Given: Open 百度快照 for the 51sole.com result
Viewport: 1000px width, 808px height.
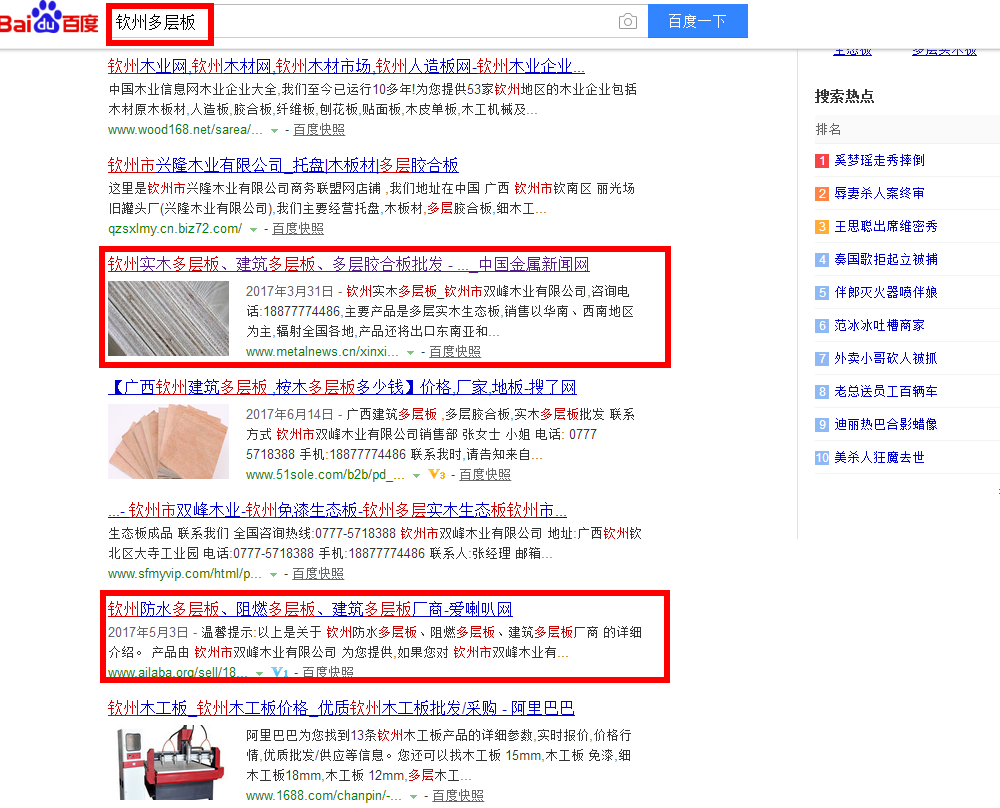Looking at the screenshot, I should pyautogui.click(x=485, y=474).
